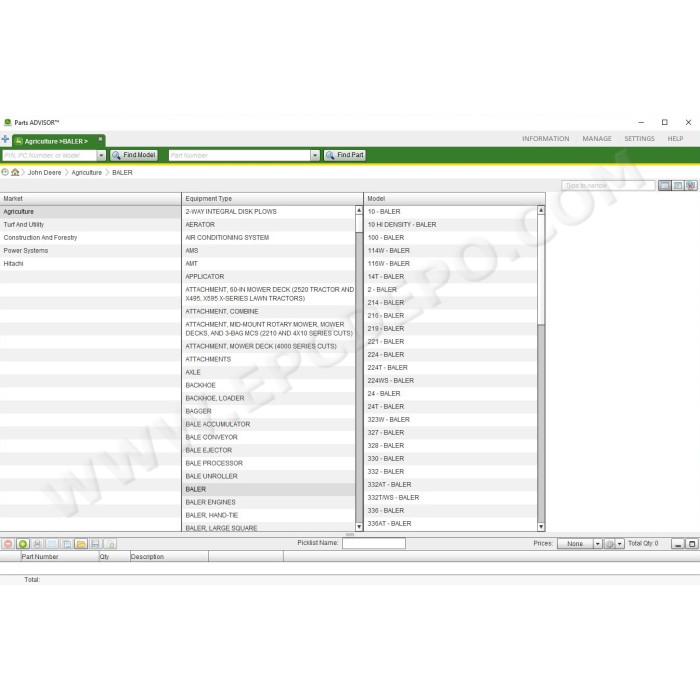Viewport: 700px width, 700px height.
Task: Select BALER ENGINES equipment type
Action: 269,502
